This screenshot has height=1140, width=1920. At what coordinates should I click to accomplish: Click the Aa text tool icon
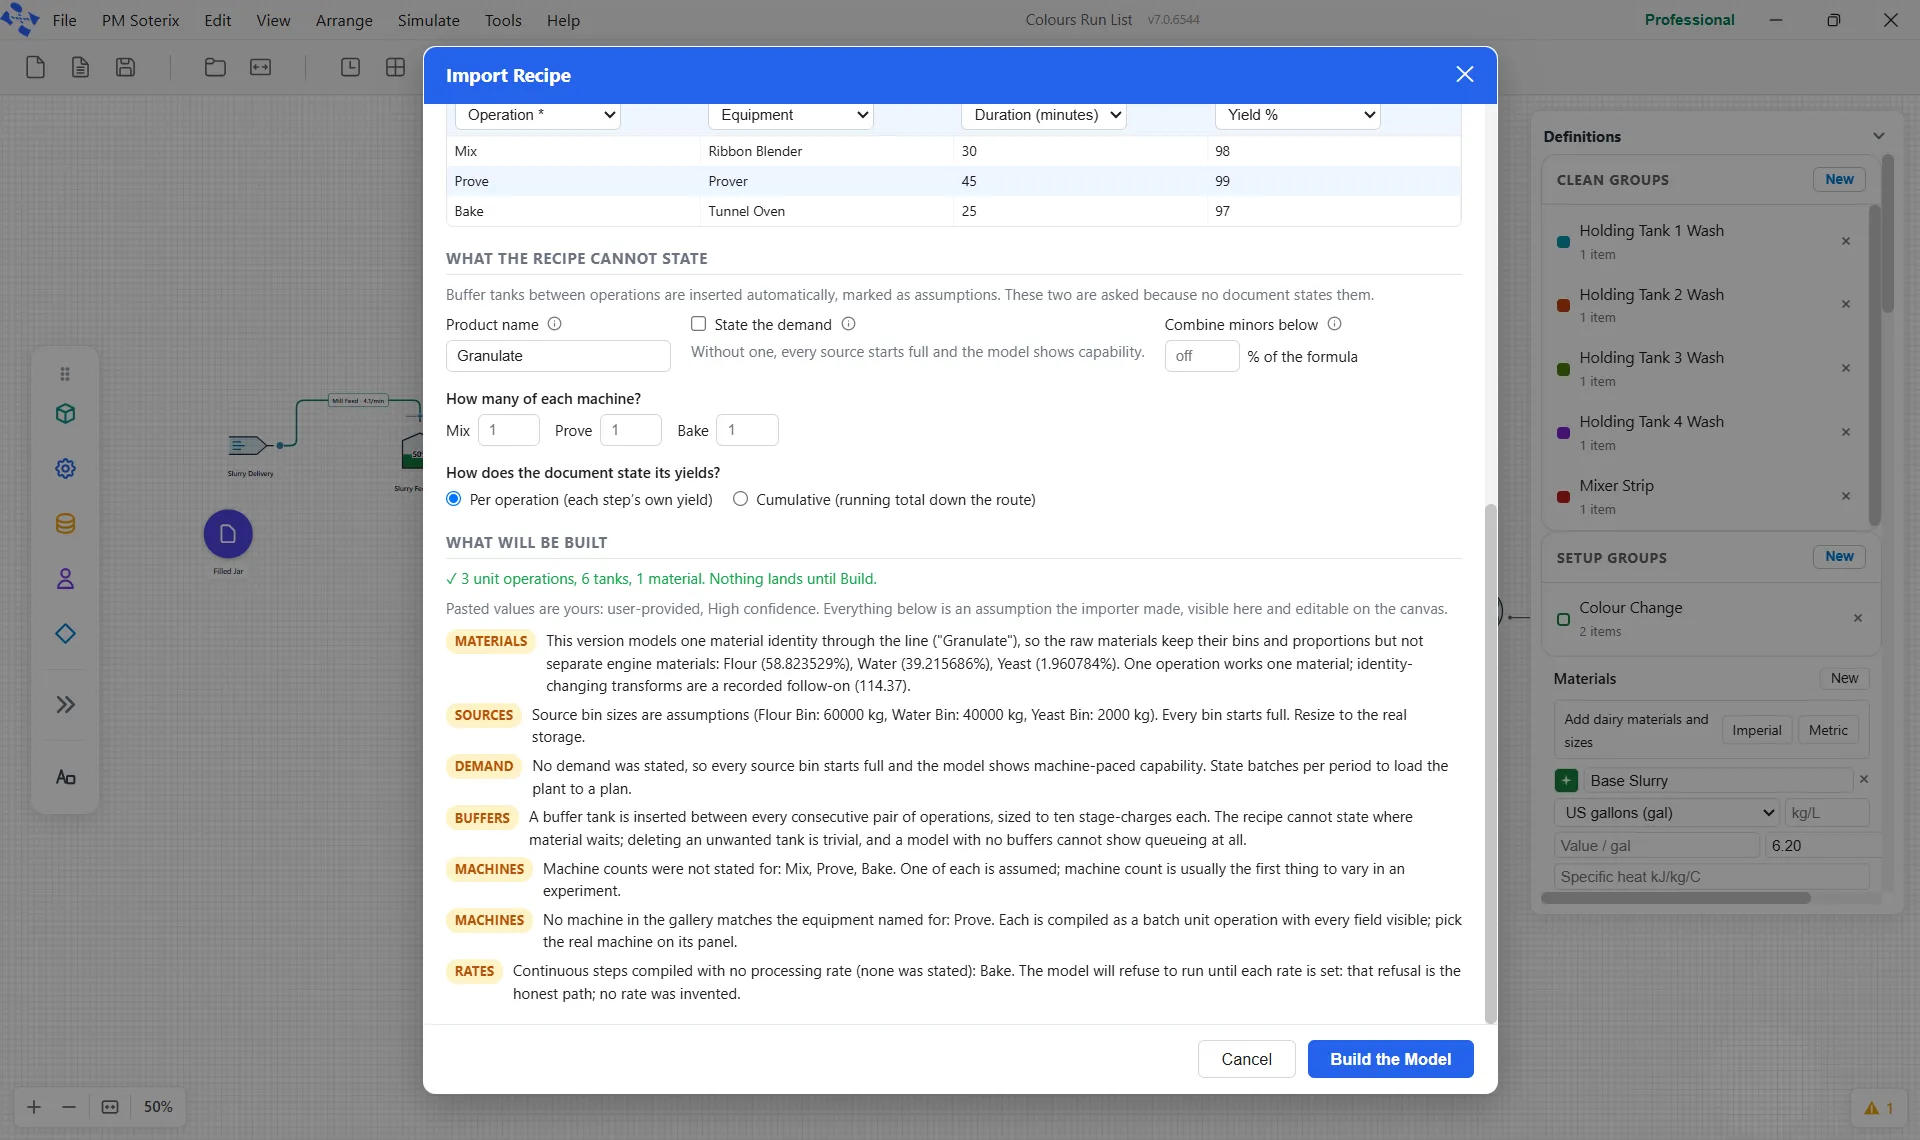click(x=65, y=777)
